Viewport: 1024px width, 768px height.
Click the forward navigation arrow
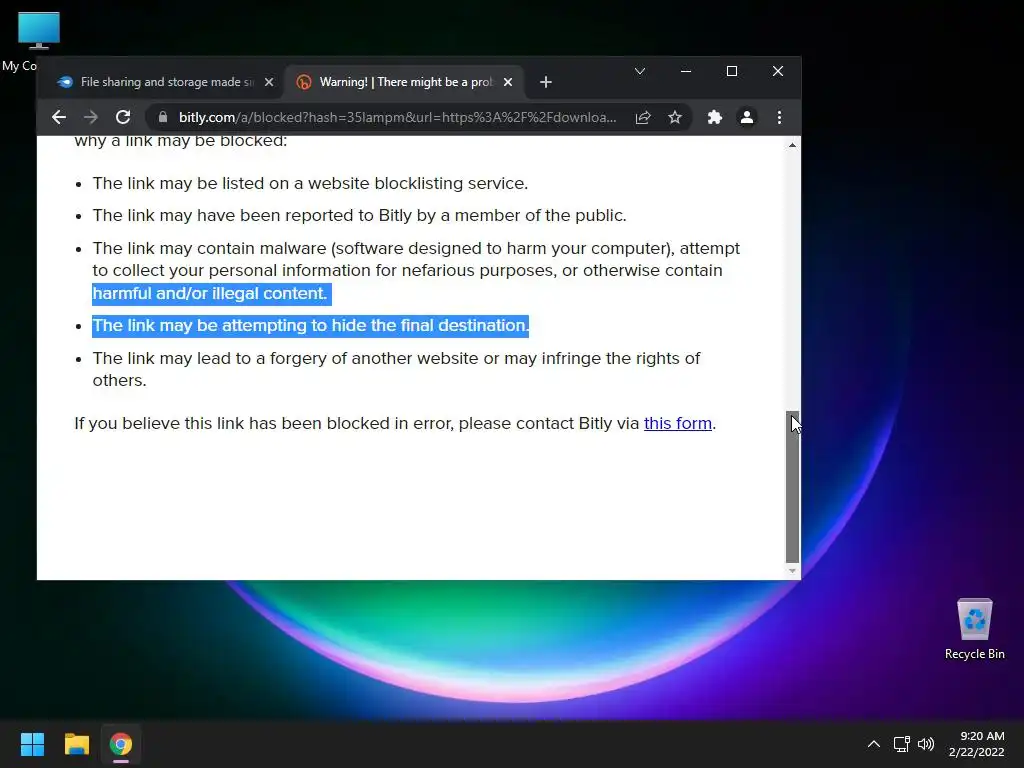[x=91, y=118]
